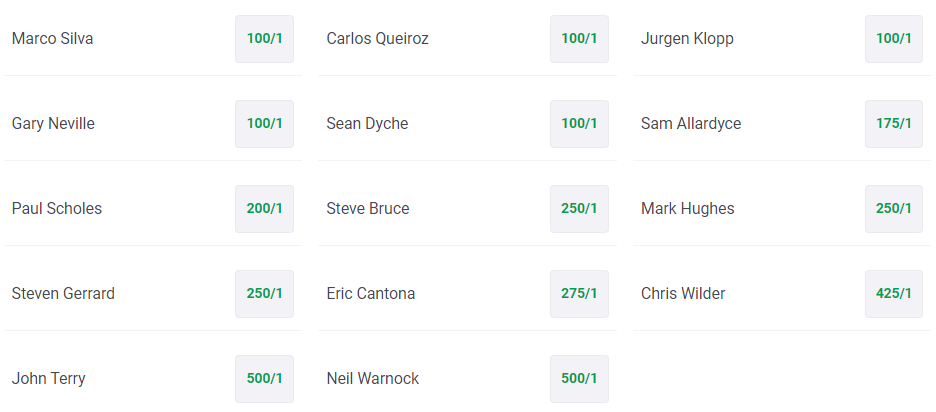The height and width of the screenshot is (412, 936).
Task: Click the Sam Allardyce name text
Action: click(691, 124)
